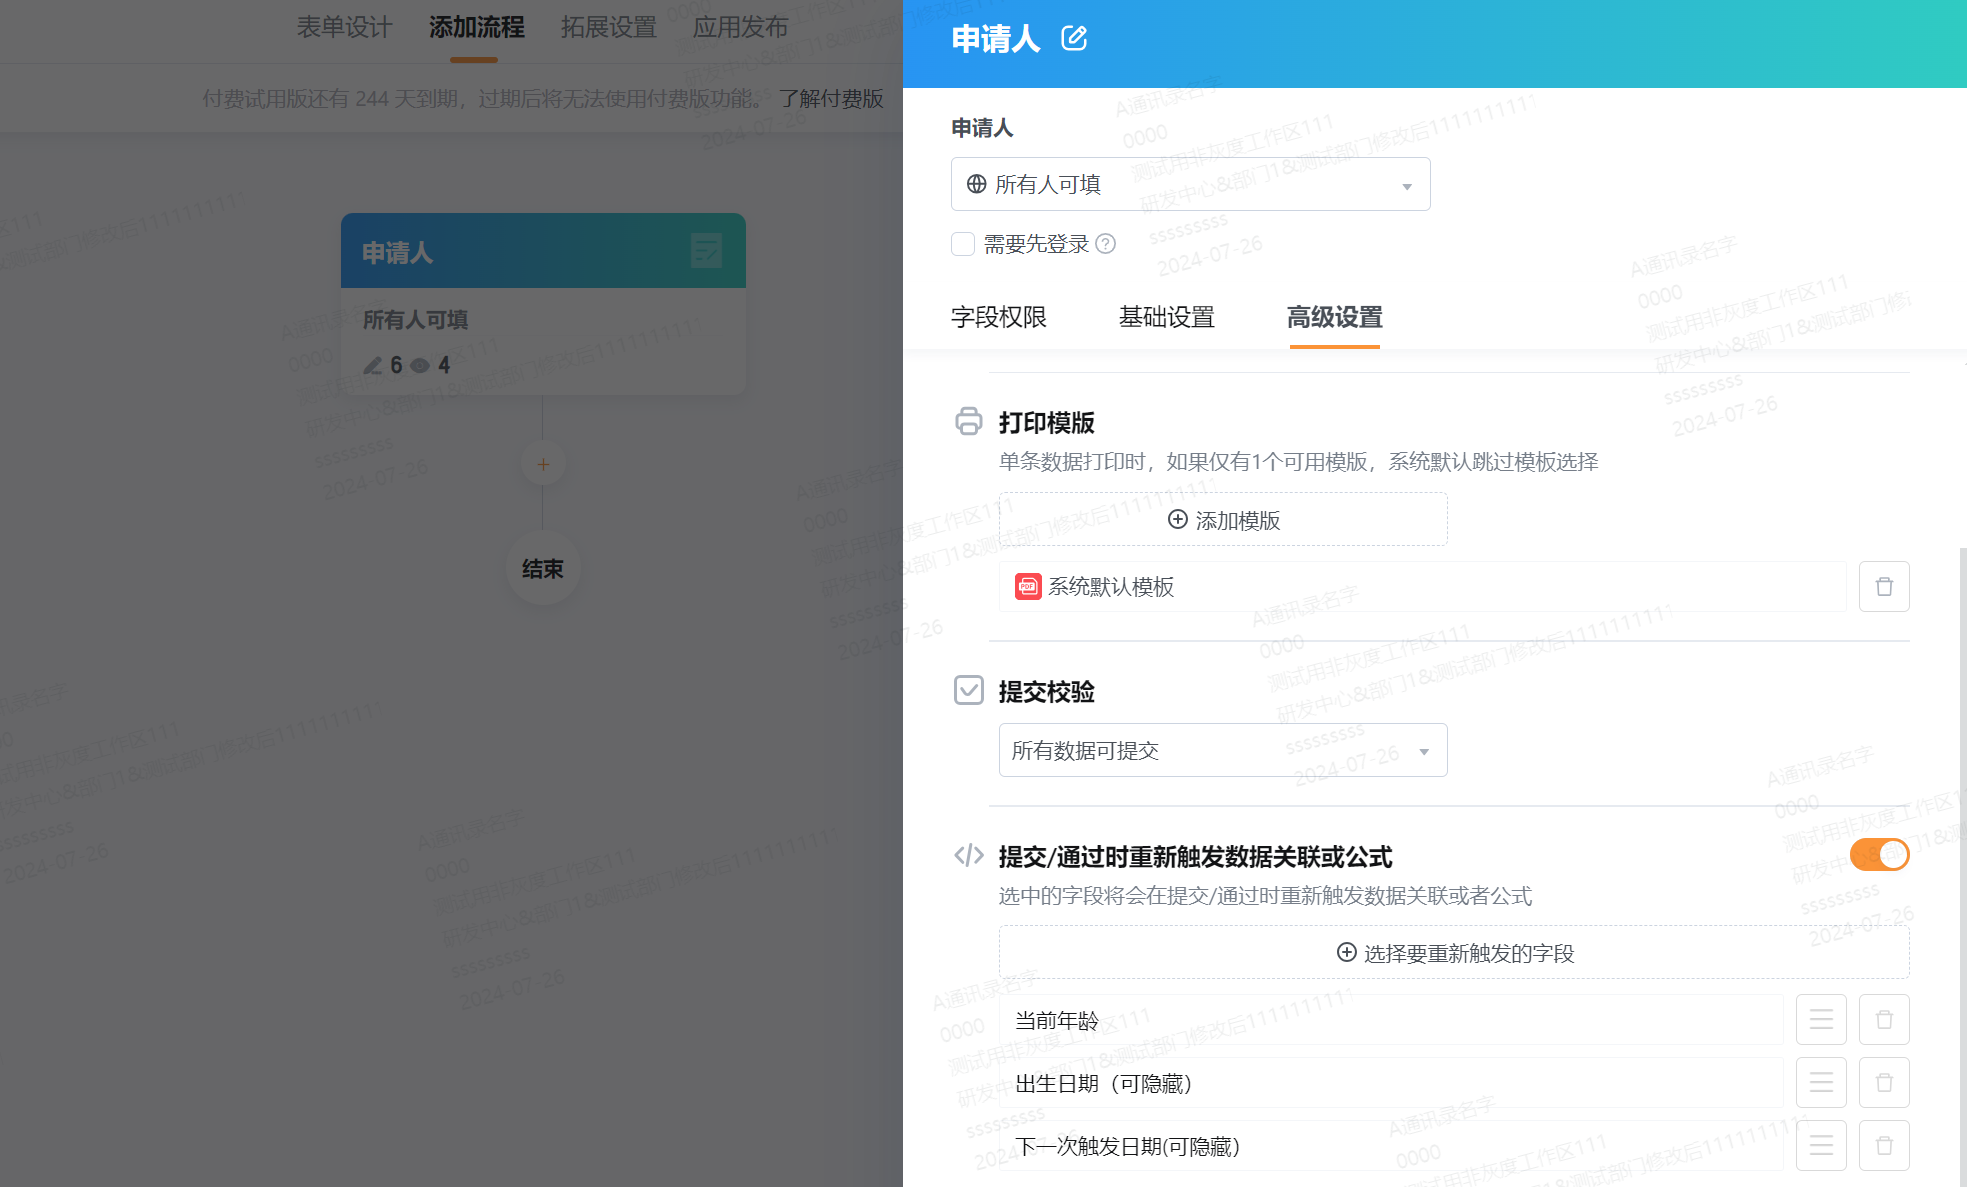Follow the 了解付费版 link
The height and width of the screenshot is (1187, 1967).
pyautogui.click(x=831, y=98)
